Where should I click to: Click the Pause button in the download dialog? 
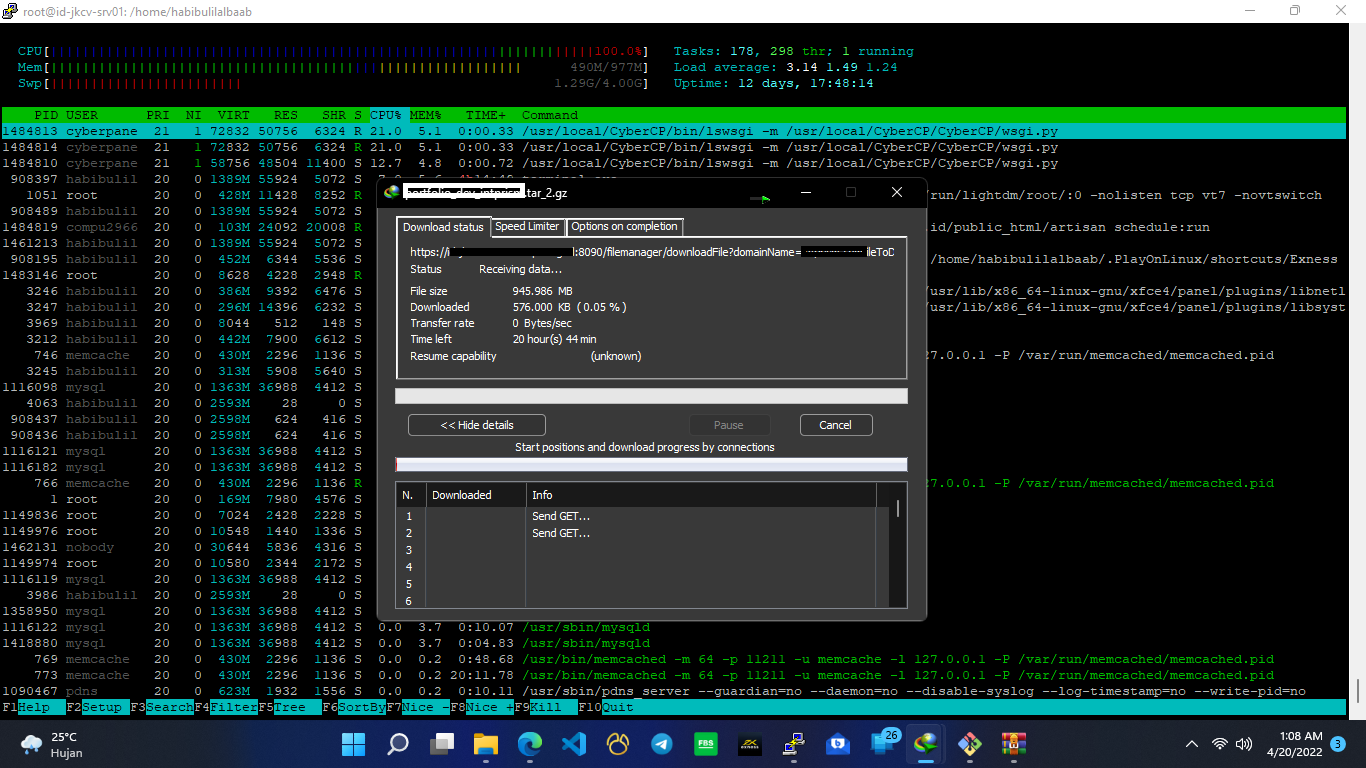(730, 424)
